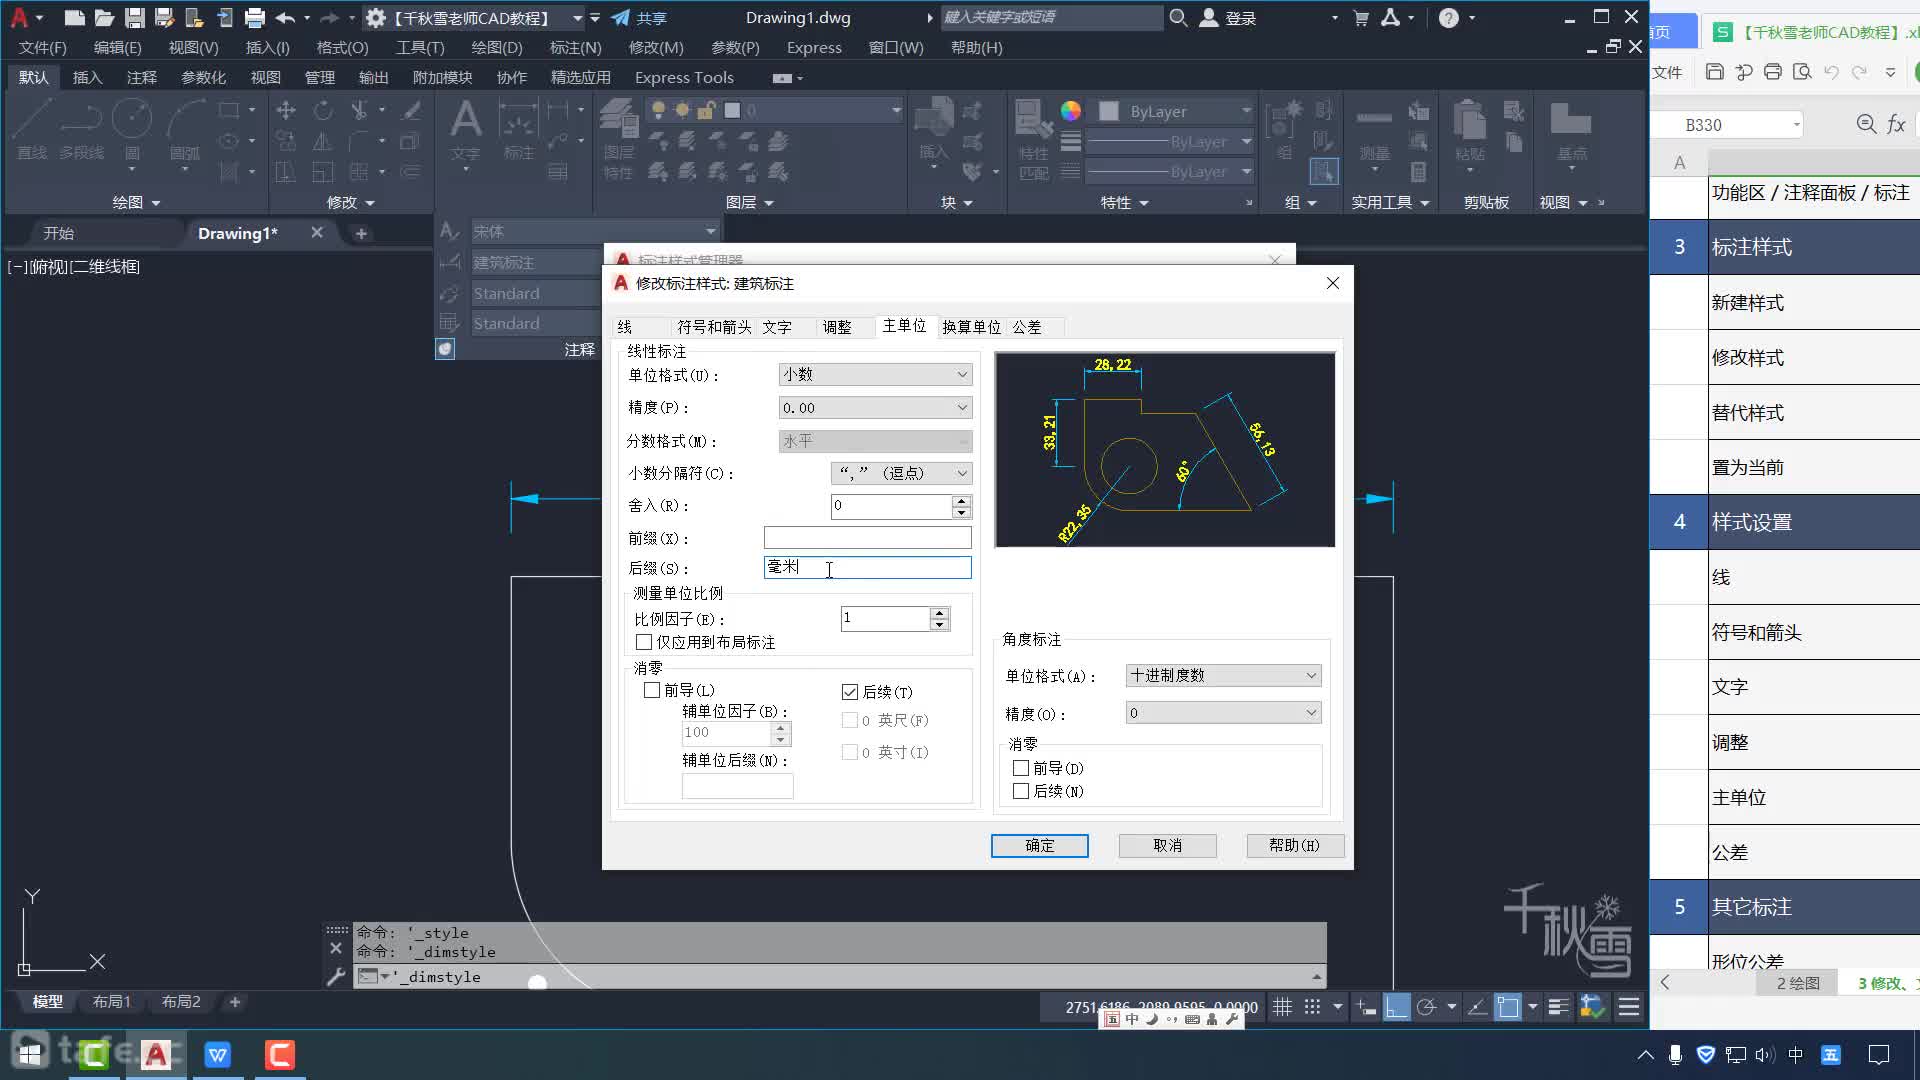This screenshot has height=1080, width=1920.
Task: Increase the 比例因子(E) spinner value
Action: [x=939, y=613]
